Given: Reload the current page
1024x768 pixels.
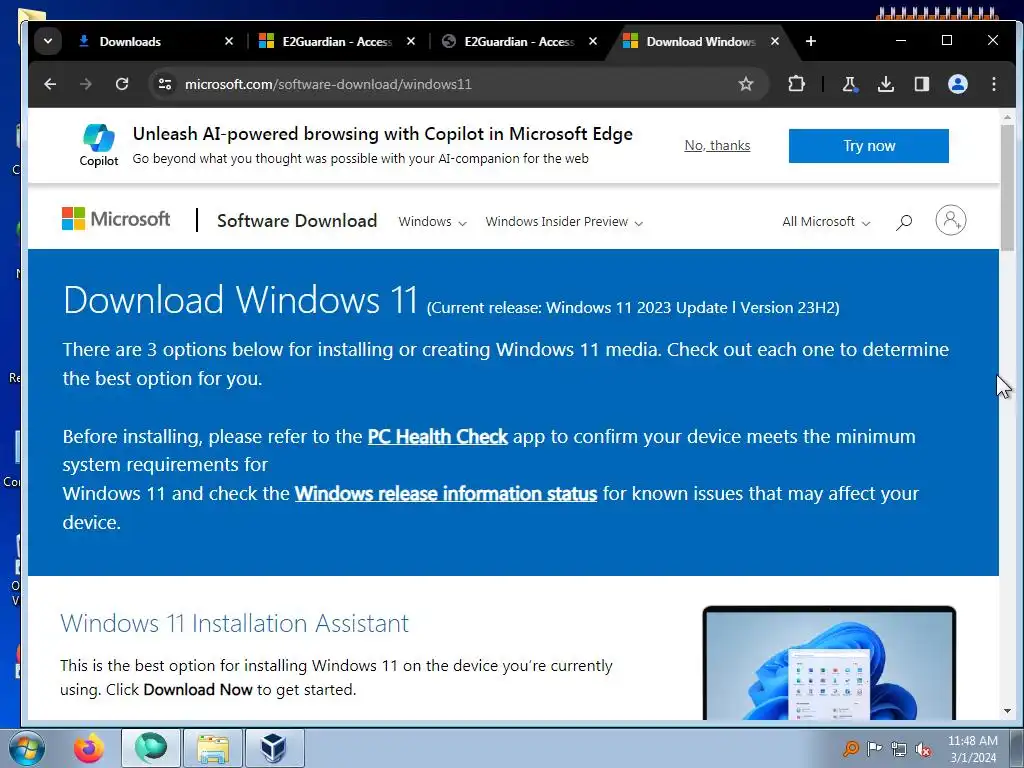Looking at the screenshot, I should pyautogui.click(x=121, y=84).
